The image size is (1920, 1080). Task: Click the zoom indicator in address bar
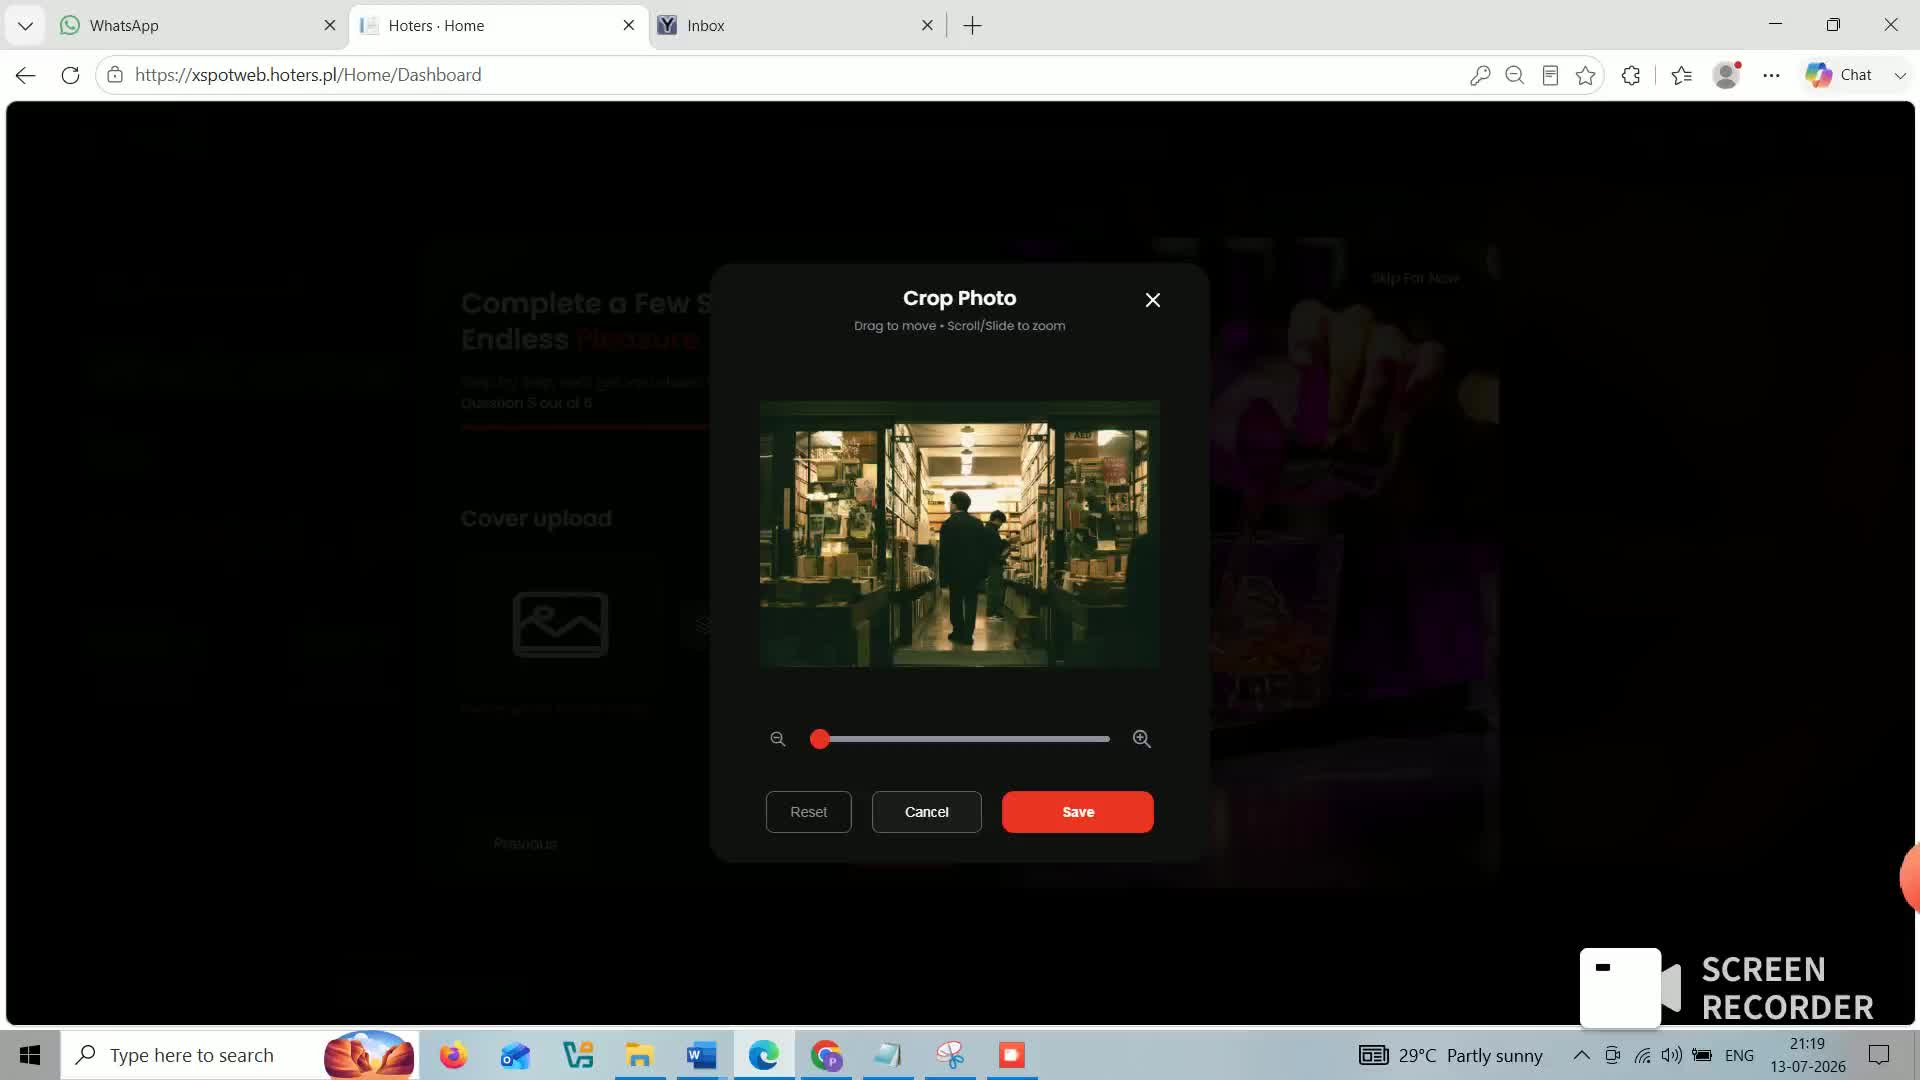1515,75
